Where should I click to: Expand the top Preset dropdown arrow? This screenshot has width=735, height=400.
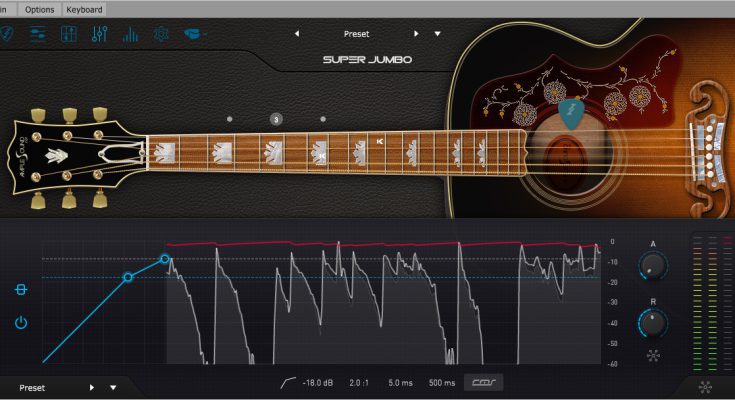[x=437, y=33]
